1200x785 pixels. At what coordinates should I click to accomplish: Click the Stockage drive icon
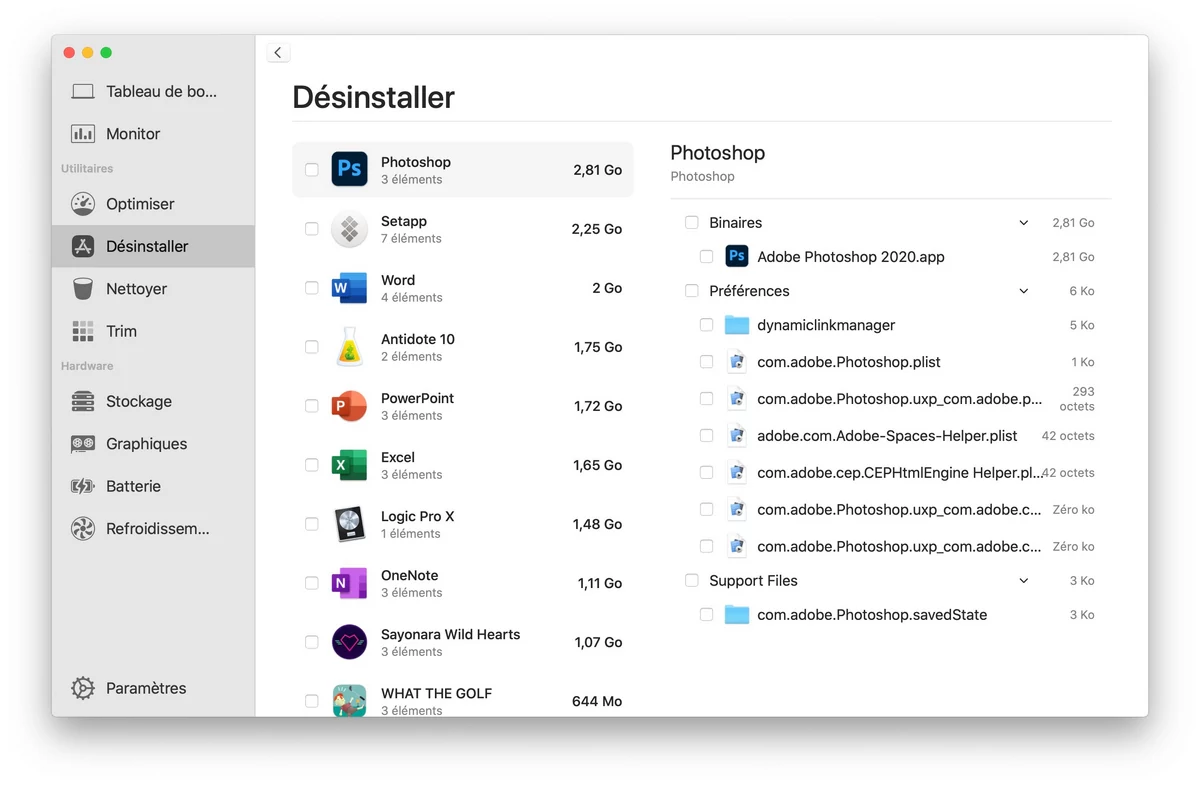coord(83,401)
